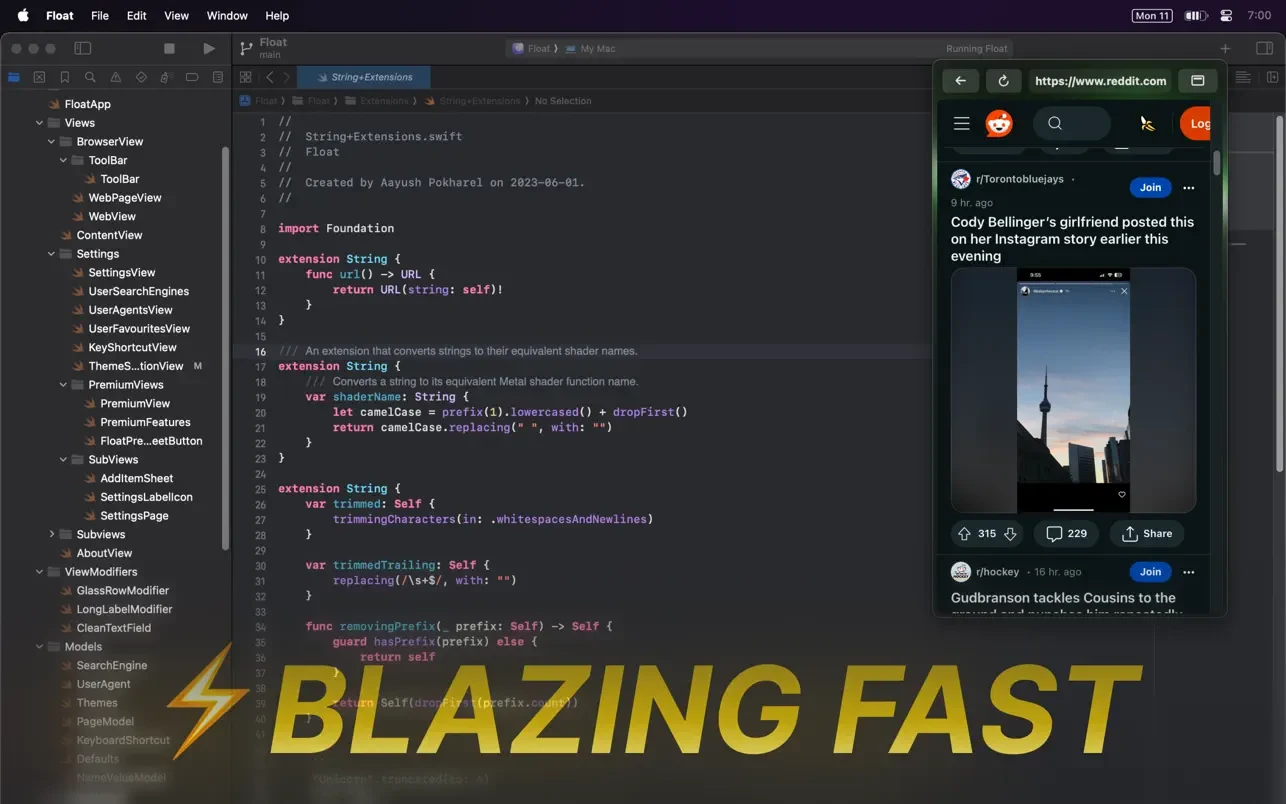1286x804 pixels.
Task: Click the back arrow in Float browser
Action: tap(960, 81)
